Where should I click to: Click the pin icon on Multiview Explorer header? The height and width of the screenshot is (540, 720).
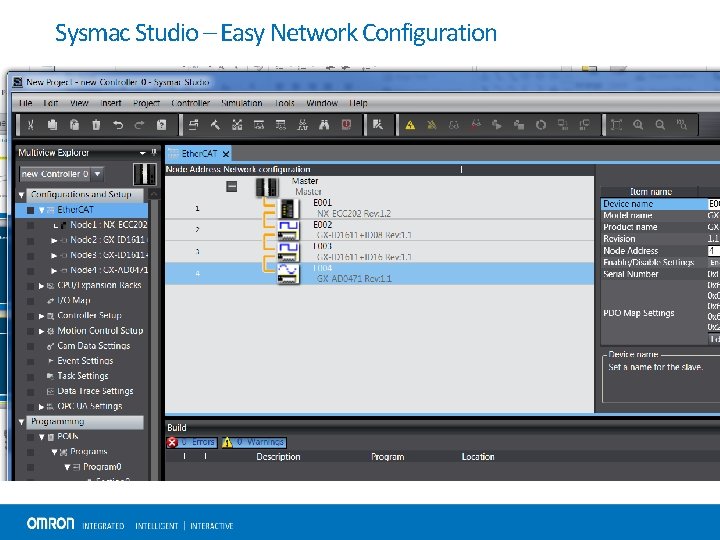point(154,152)
